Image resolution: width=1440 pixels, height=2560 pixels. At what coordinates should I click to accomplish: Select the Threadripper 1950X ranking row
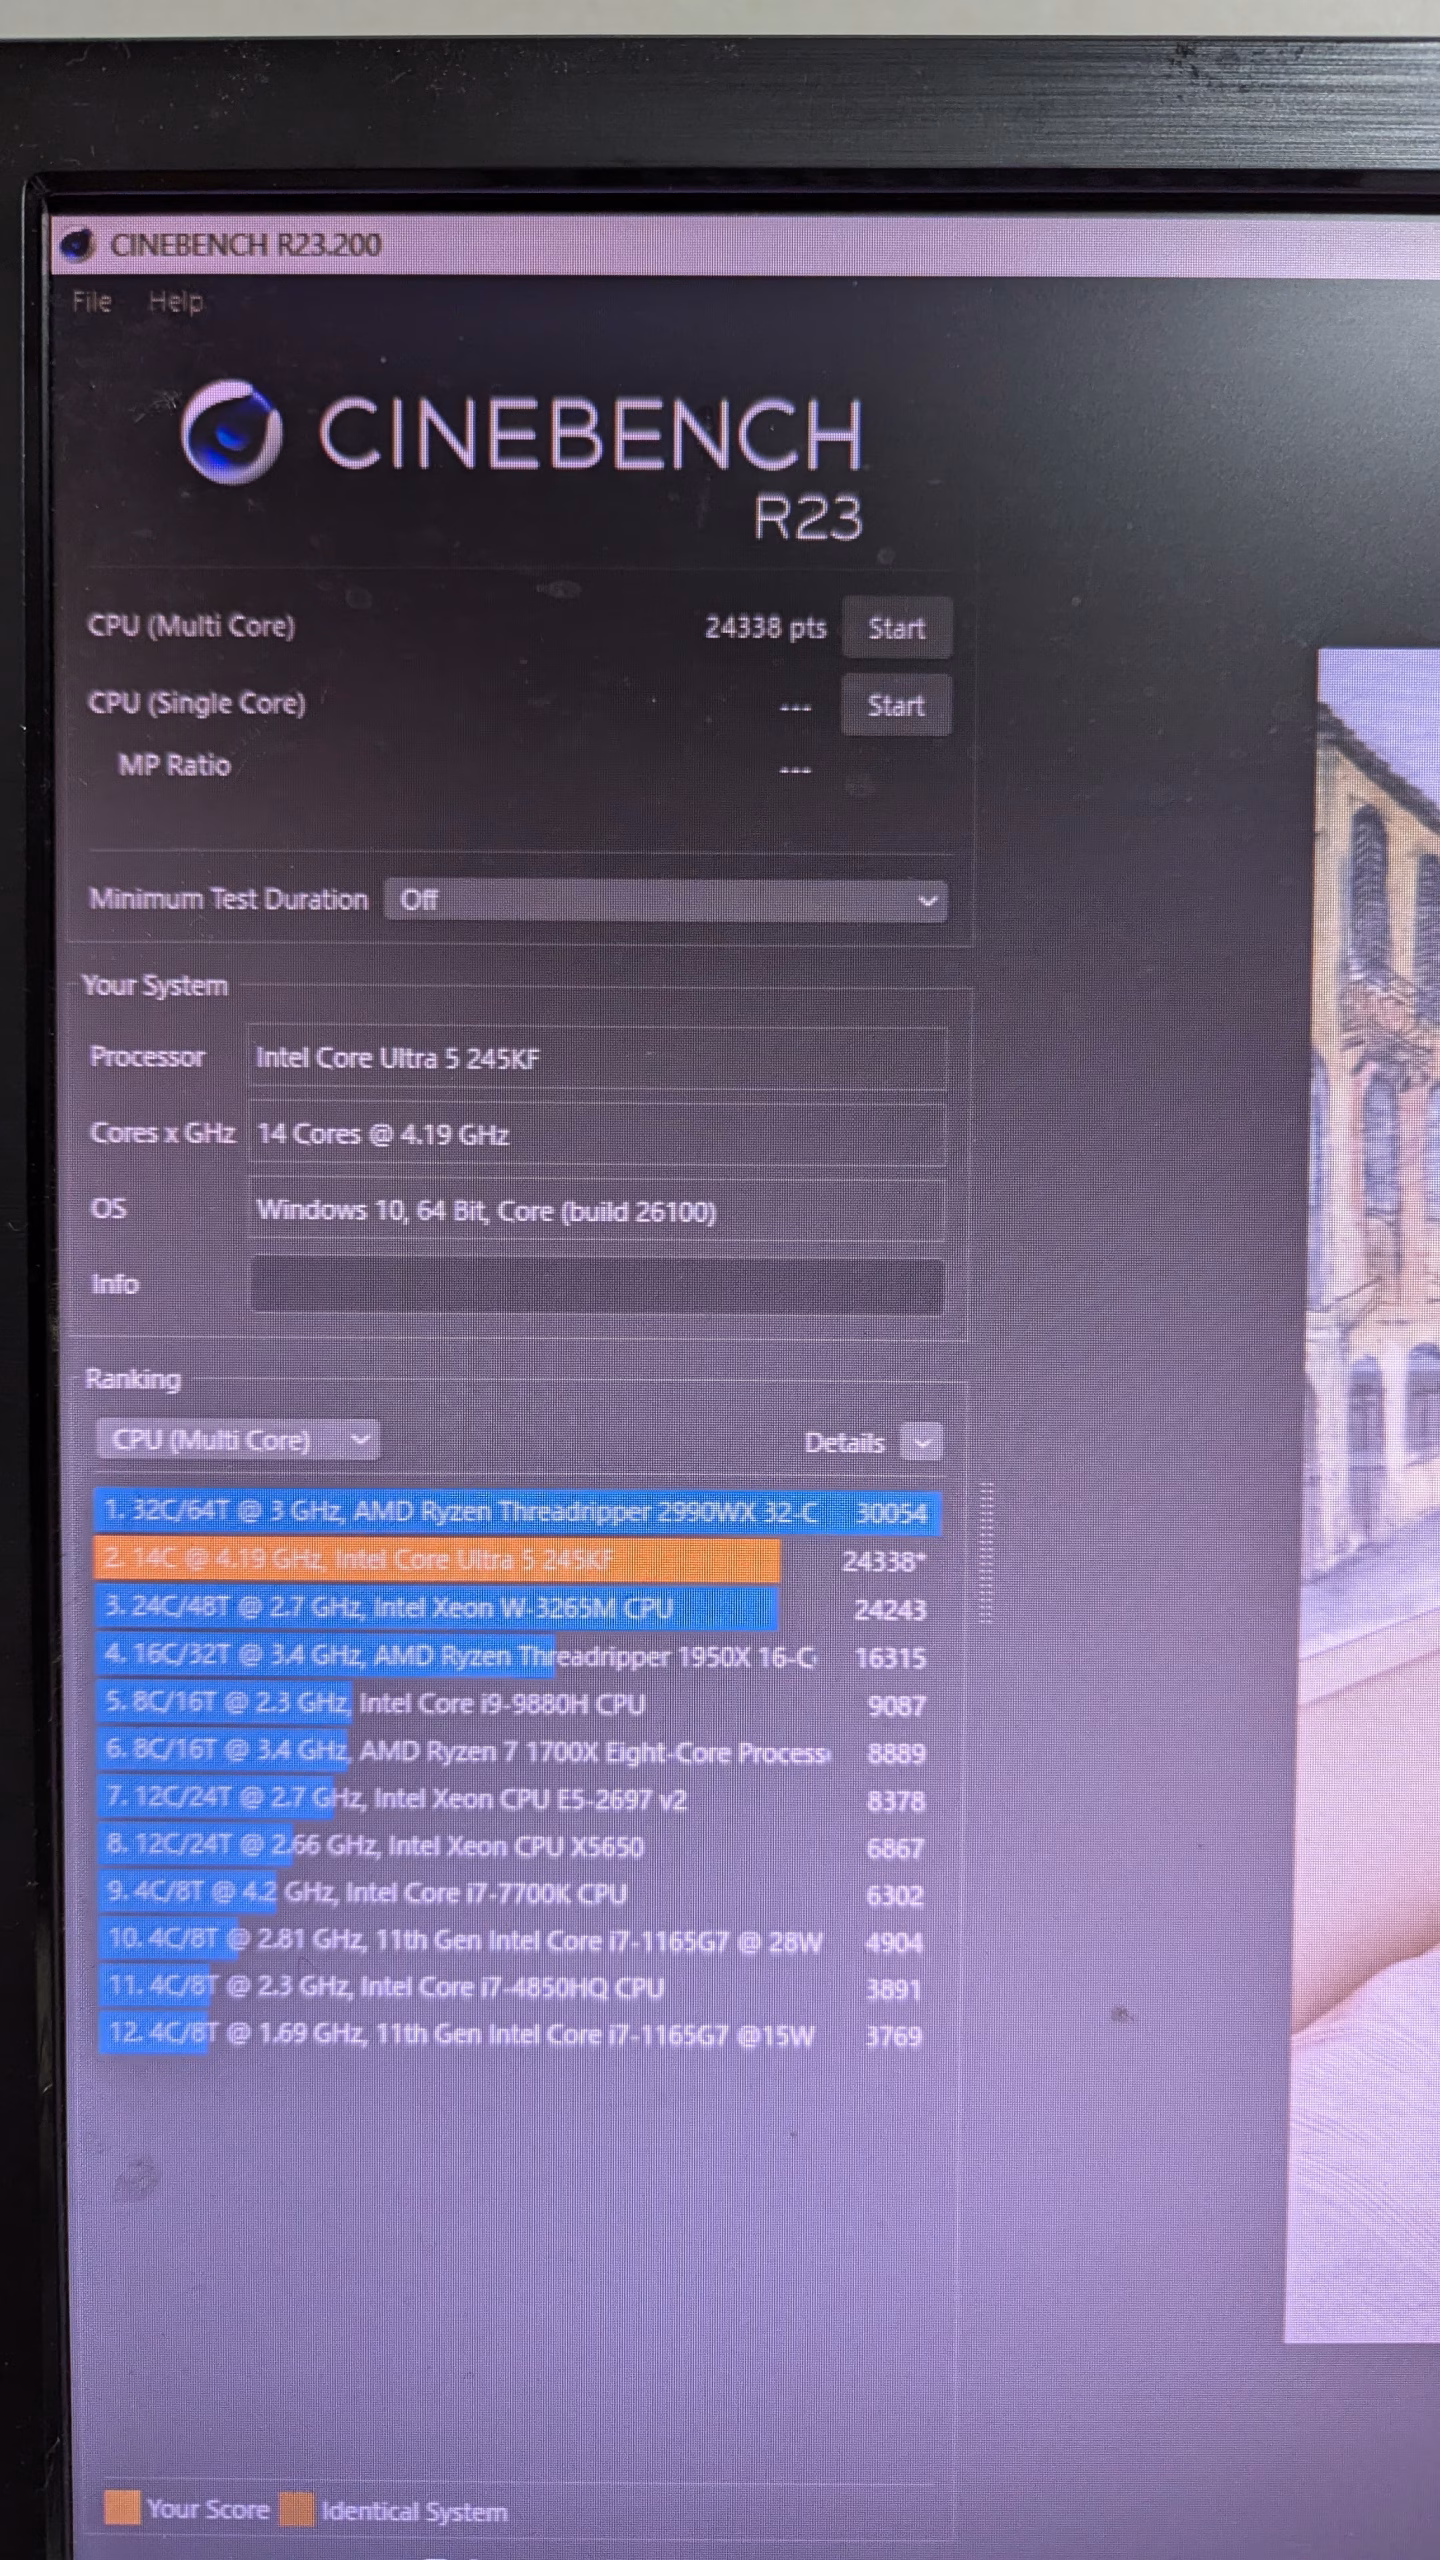point(518,1656)
